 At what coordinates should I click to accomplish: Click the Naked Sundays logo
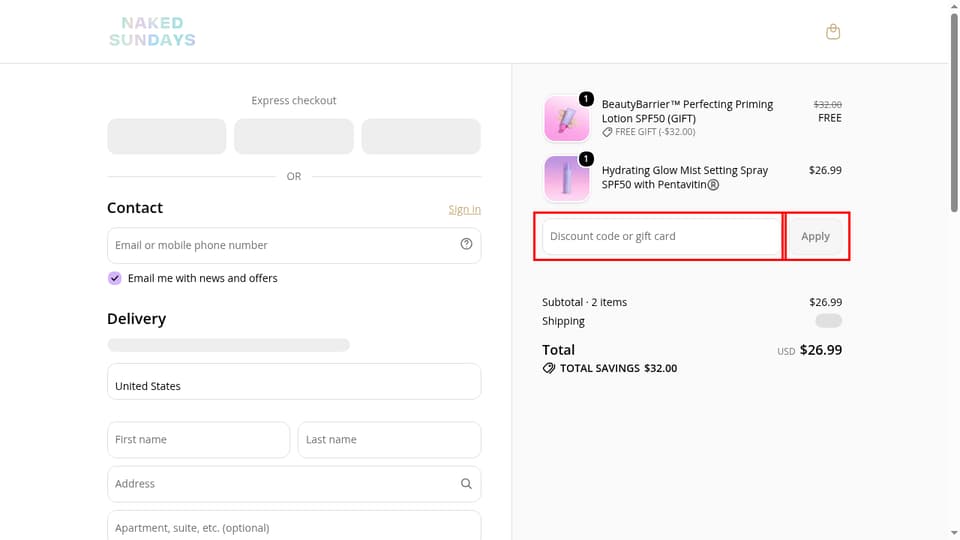152,32
